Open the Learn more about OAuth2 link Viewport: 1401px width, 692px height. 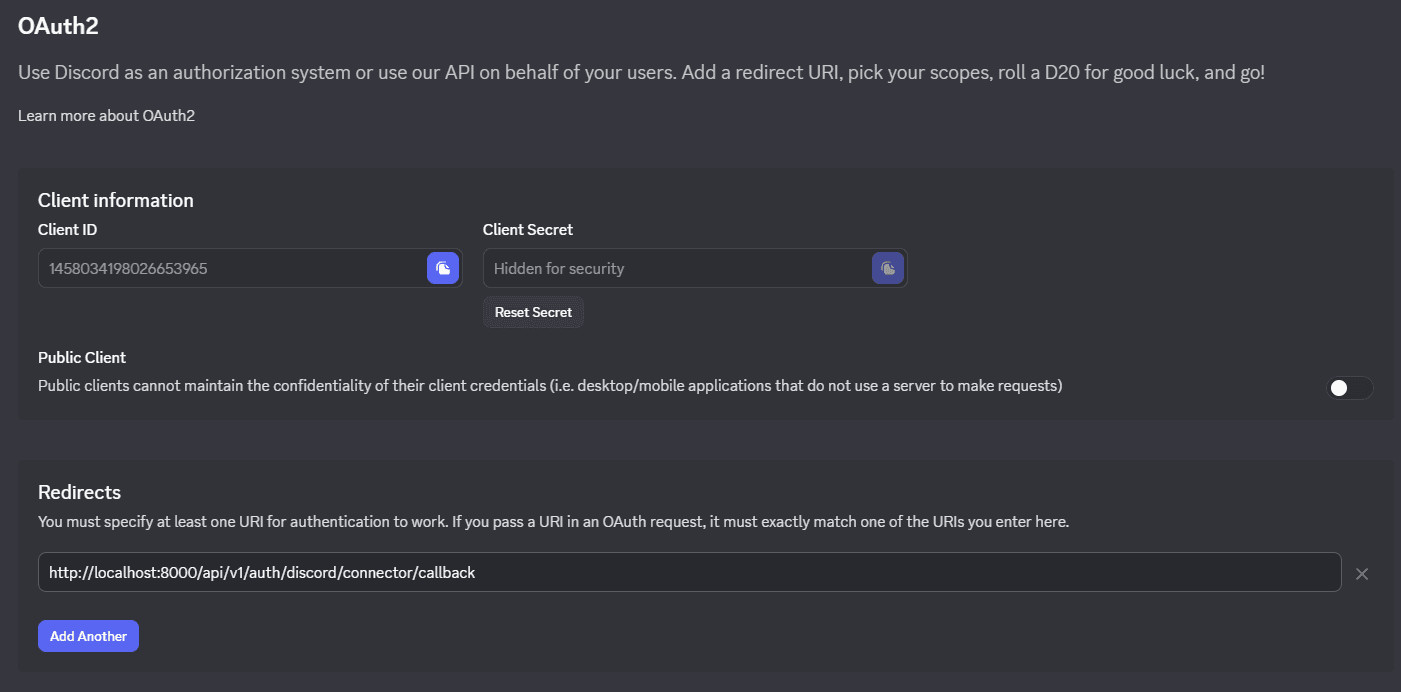click(x=105, y=115)
